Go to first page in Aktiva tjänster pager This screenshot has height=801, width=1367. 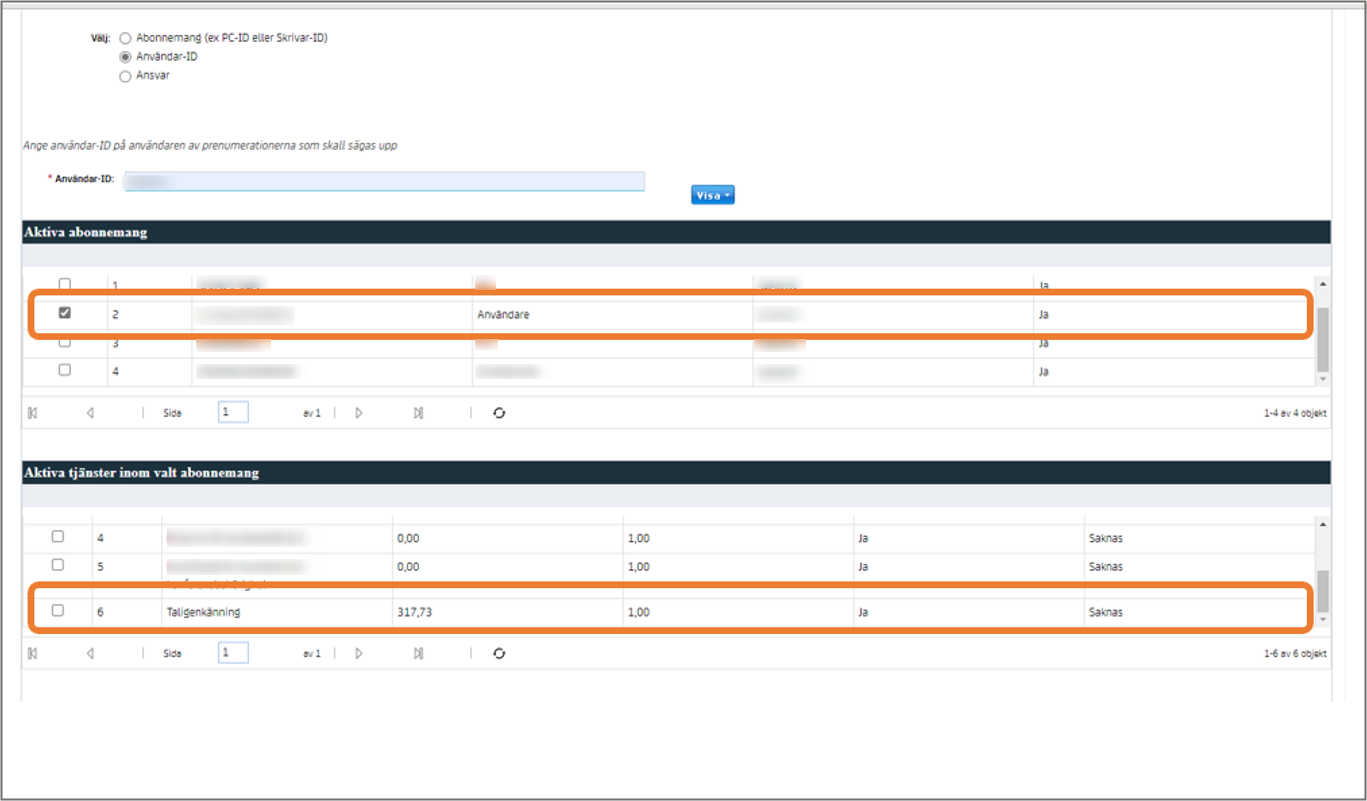[x=33, y=653]
